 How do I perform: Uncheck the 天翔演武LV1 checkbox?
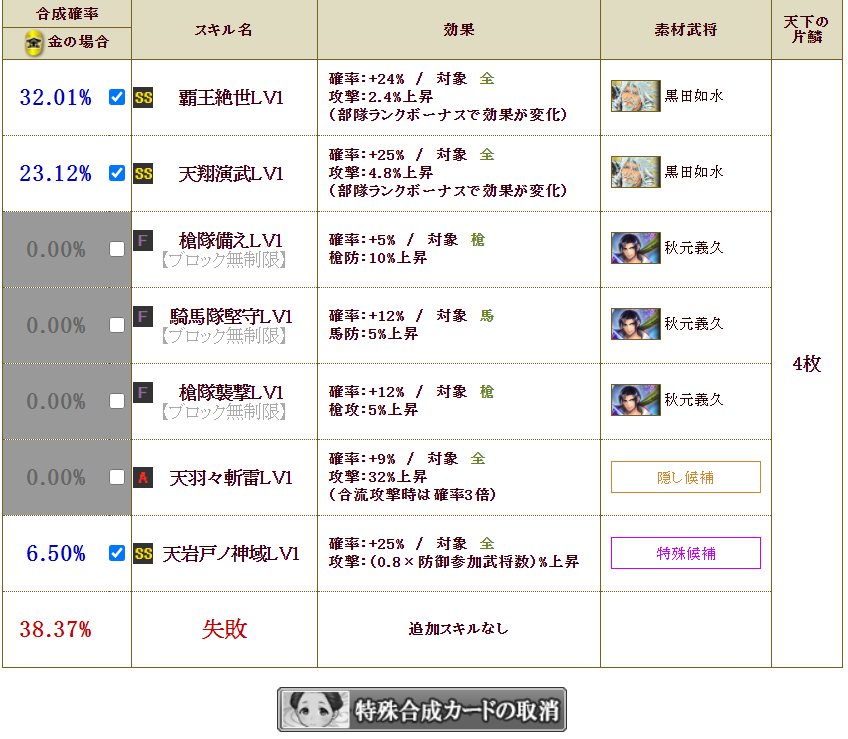point(117,173)
